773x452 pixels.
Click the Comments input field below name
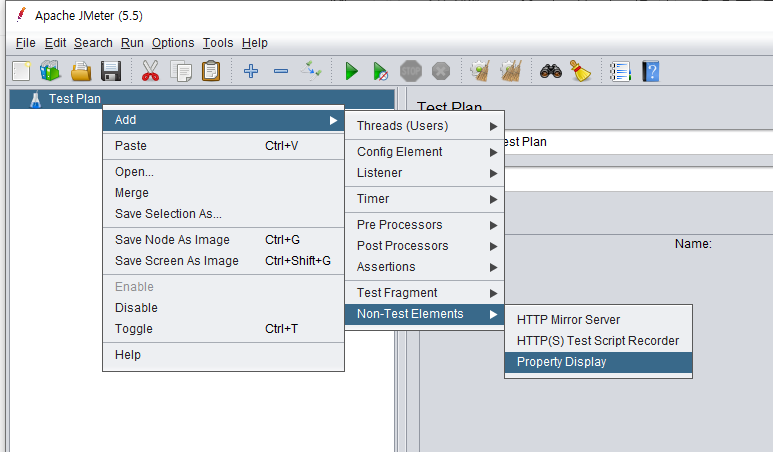[x=638, y=180]
